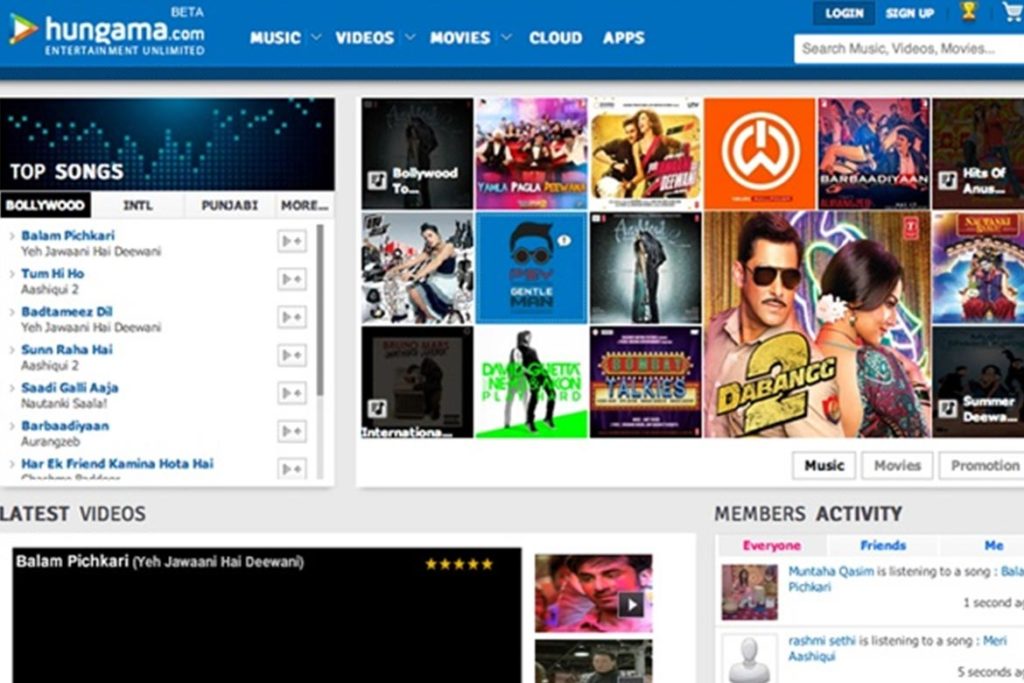Viewport: 1024px width, 683px height.
Task: Switch to the Punjabi songs tab
Action: 229,205
